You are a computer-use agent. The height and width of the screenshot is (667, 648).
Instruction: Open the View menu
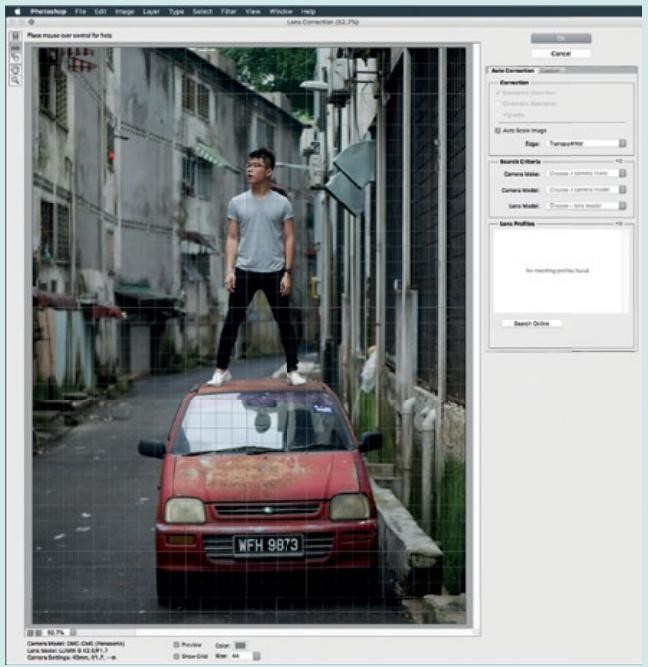coord(253,11)
